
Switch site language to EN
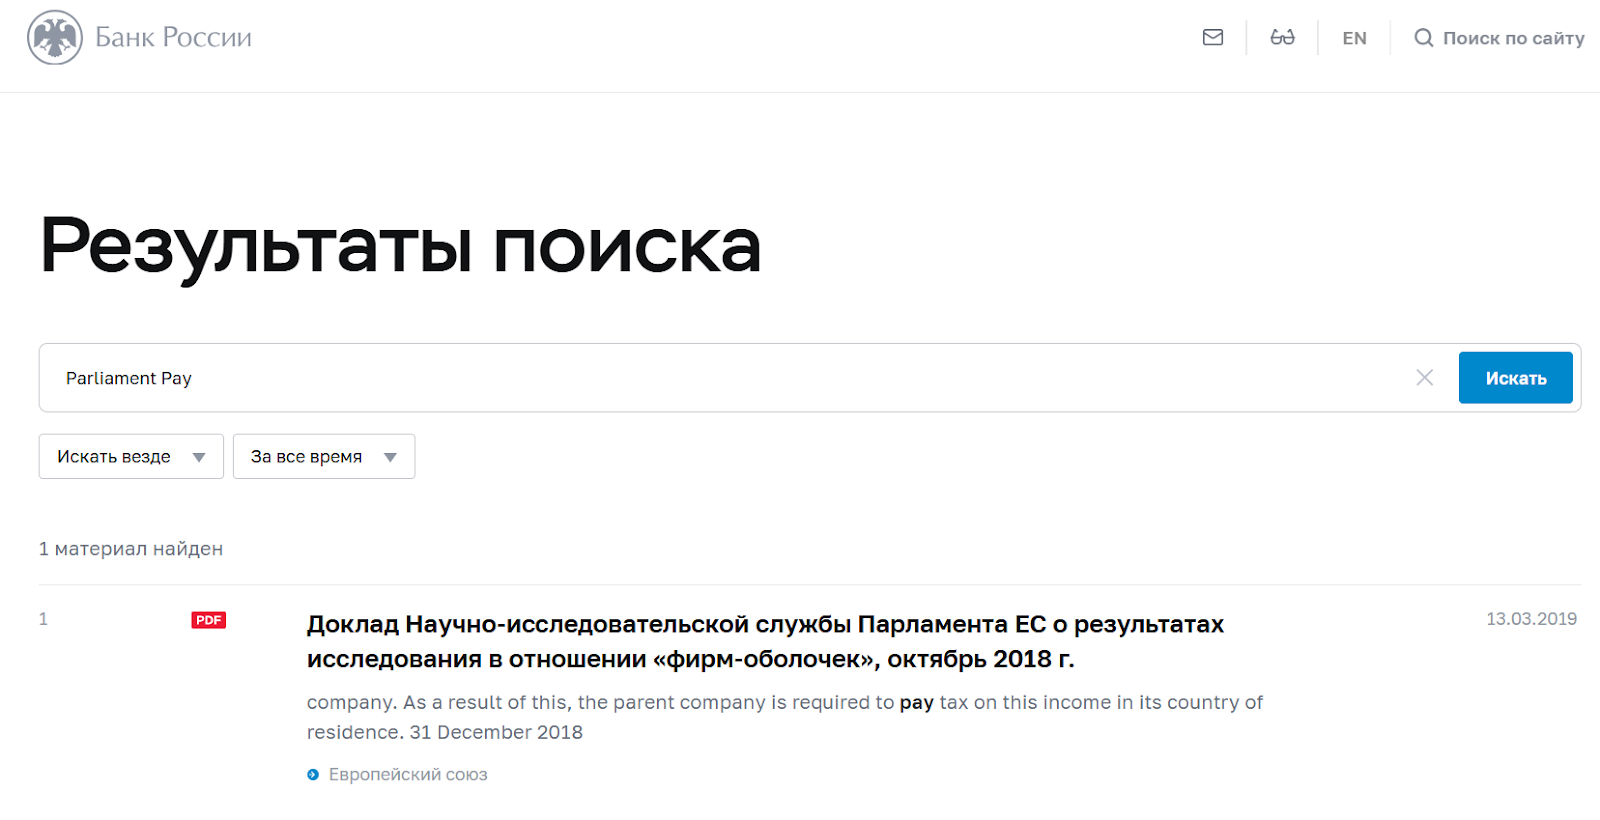tap(1354, 38)
